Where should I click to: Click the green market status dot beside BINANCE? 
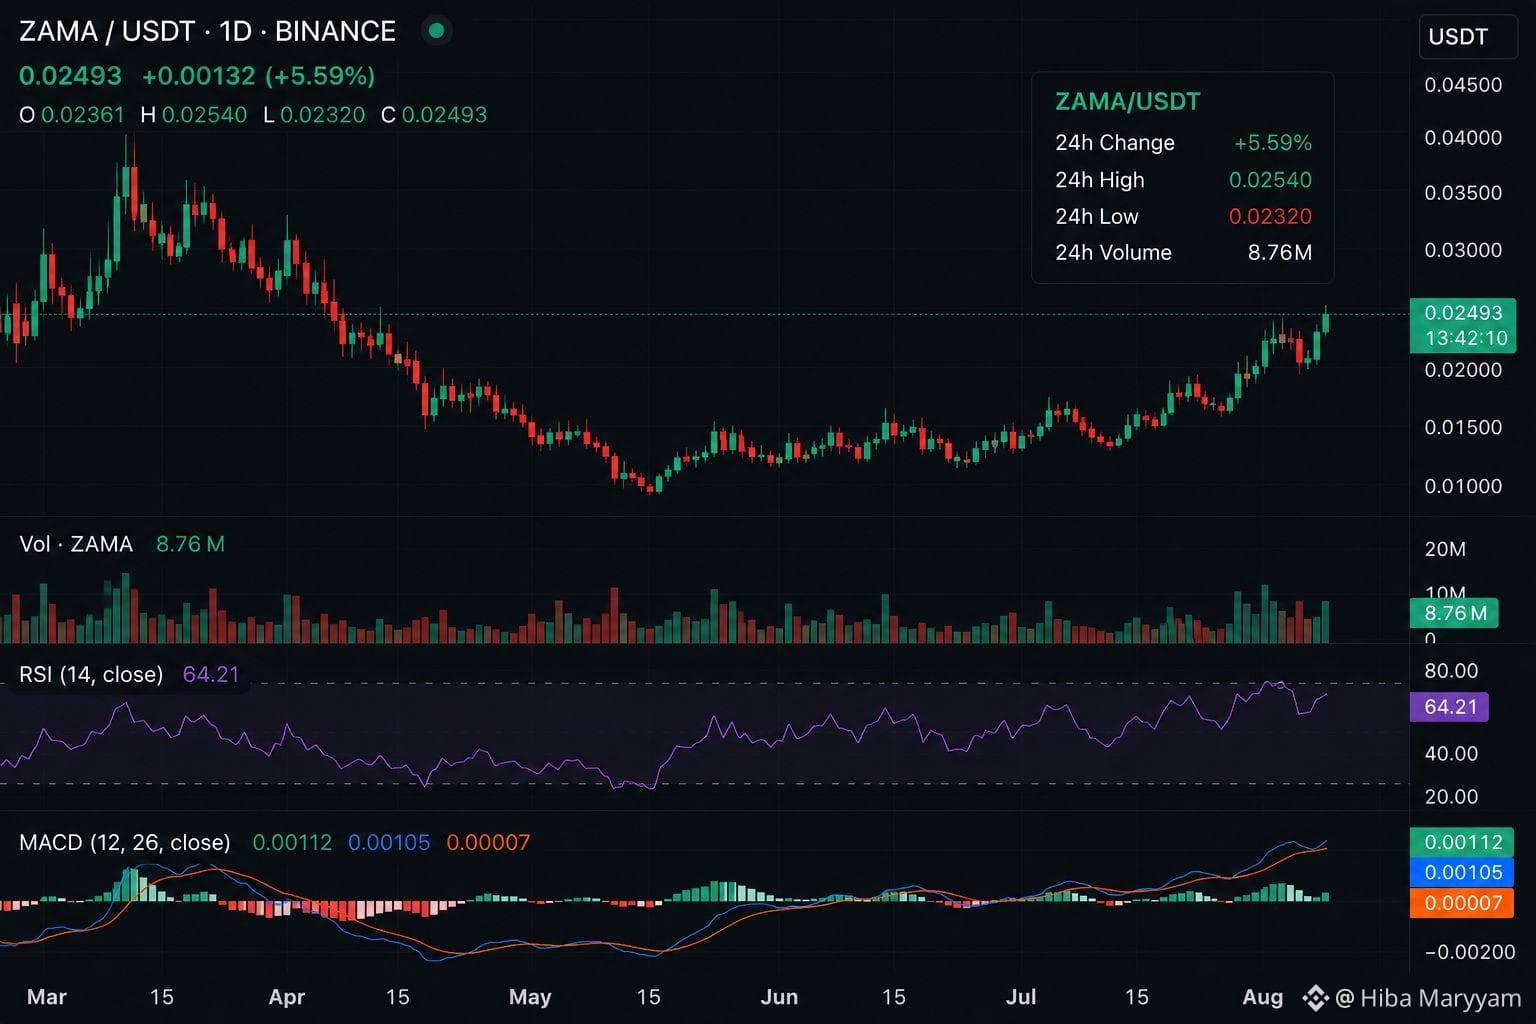click(436, 31)
